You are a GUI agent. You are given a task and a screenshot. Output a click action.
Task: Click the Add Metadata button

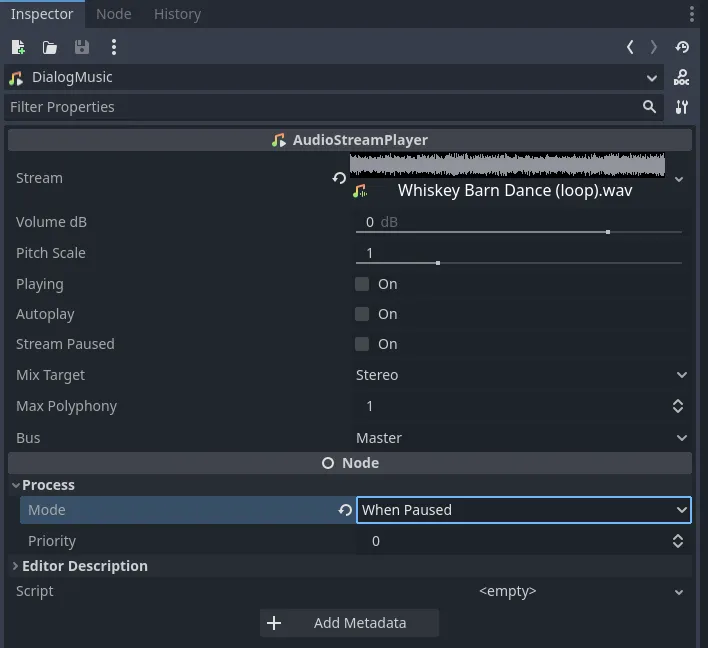pyautogui.click(x=349, y=623)
